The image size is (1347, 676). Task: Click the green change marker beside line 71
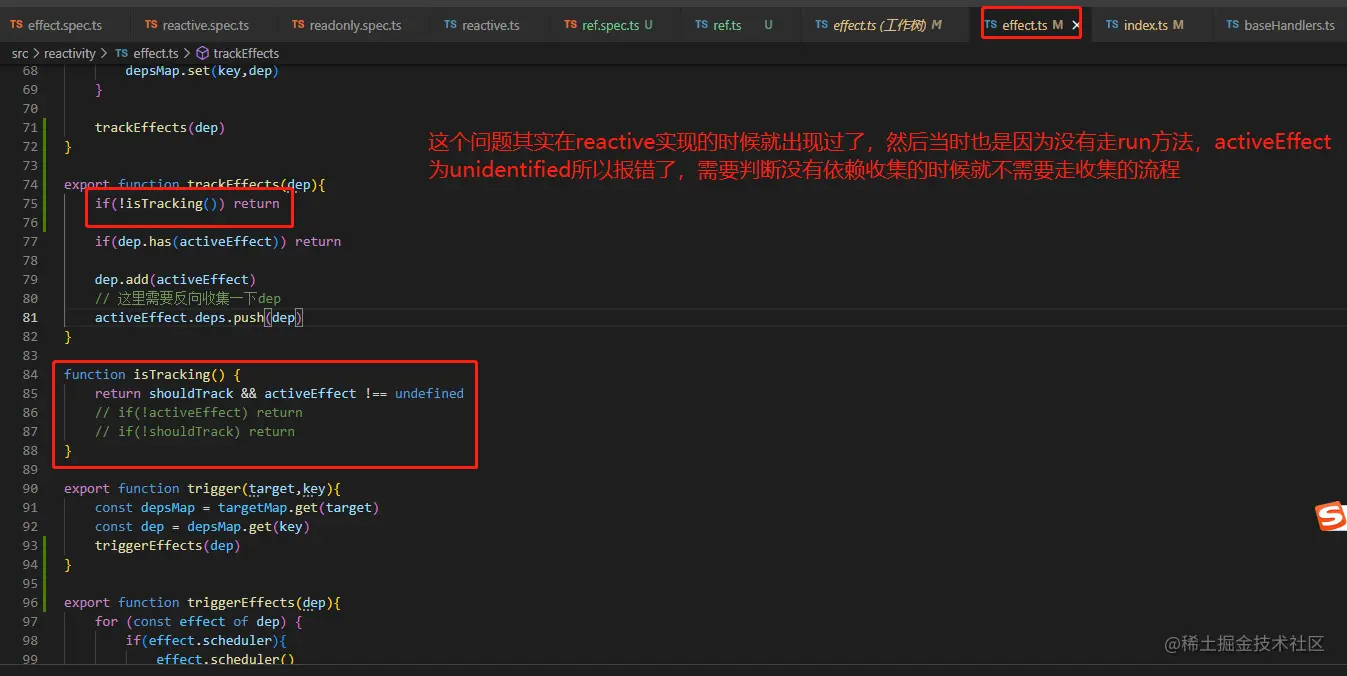point(47,128)
